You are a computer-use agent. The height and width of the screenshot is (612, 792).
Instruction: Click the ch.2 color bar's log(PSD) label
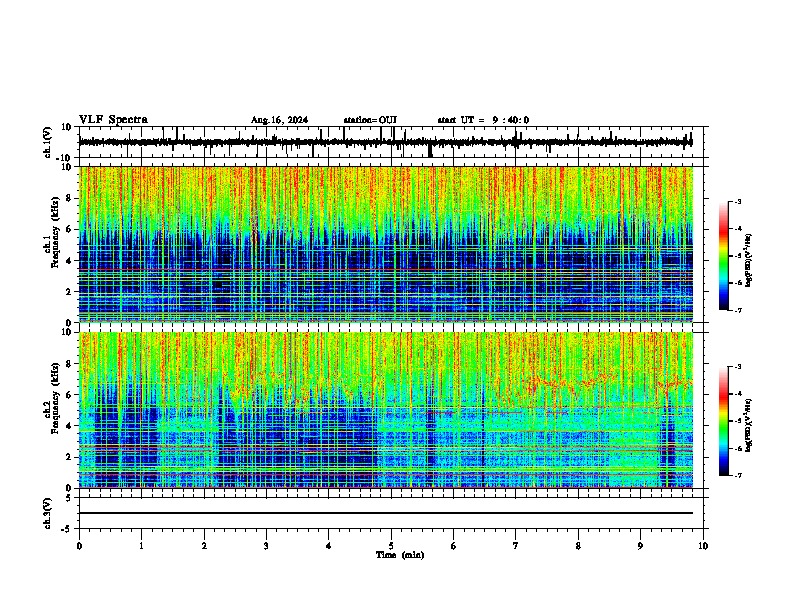click(748, 424)
